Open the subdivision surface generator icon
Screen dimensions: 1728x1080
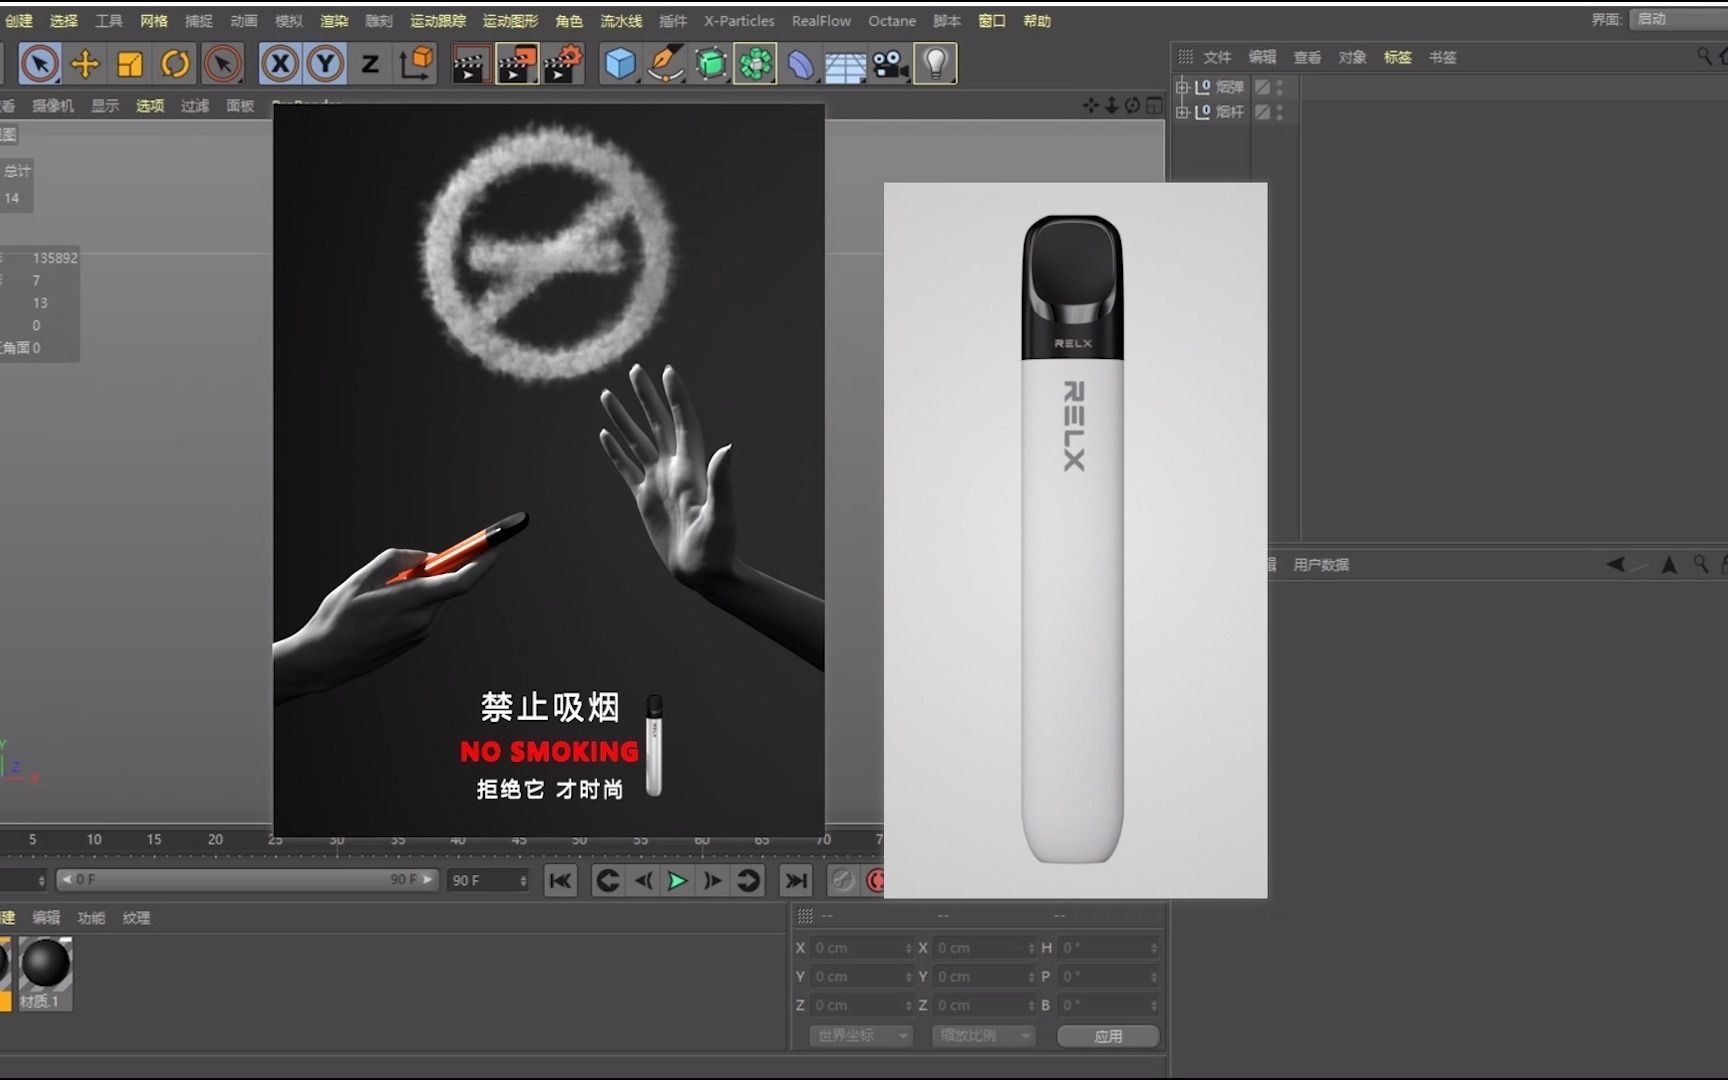(711, 64)
